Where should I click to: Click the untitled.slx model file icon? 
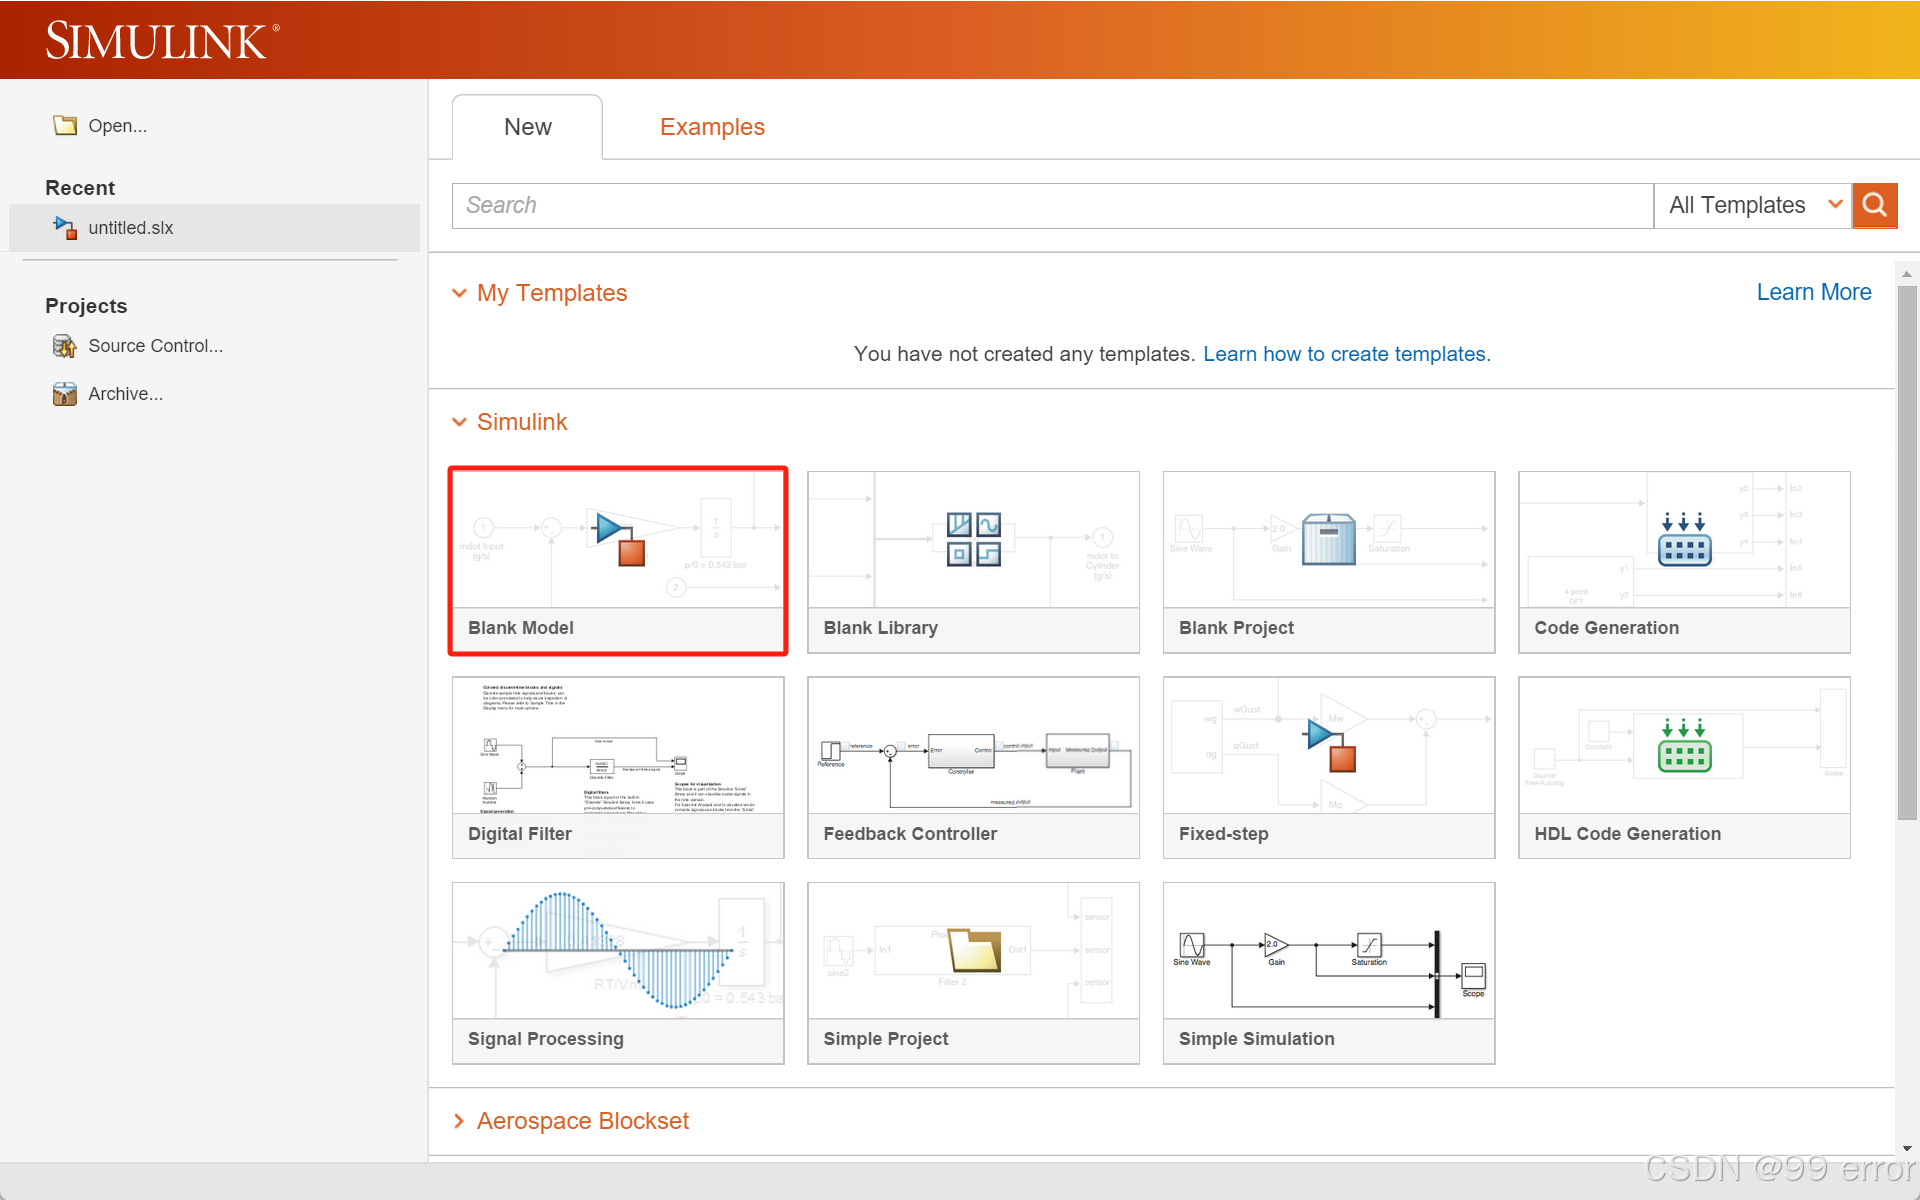point(65,228)
